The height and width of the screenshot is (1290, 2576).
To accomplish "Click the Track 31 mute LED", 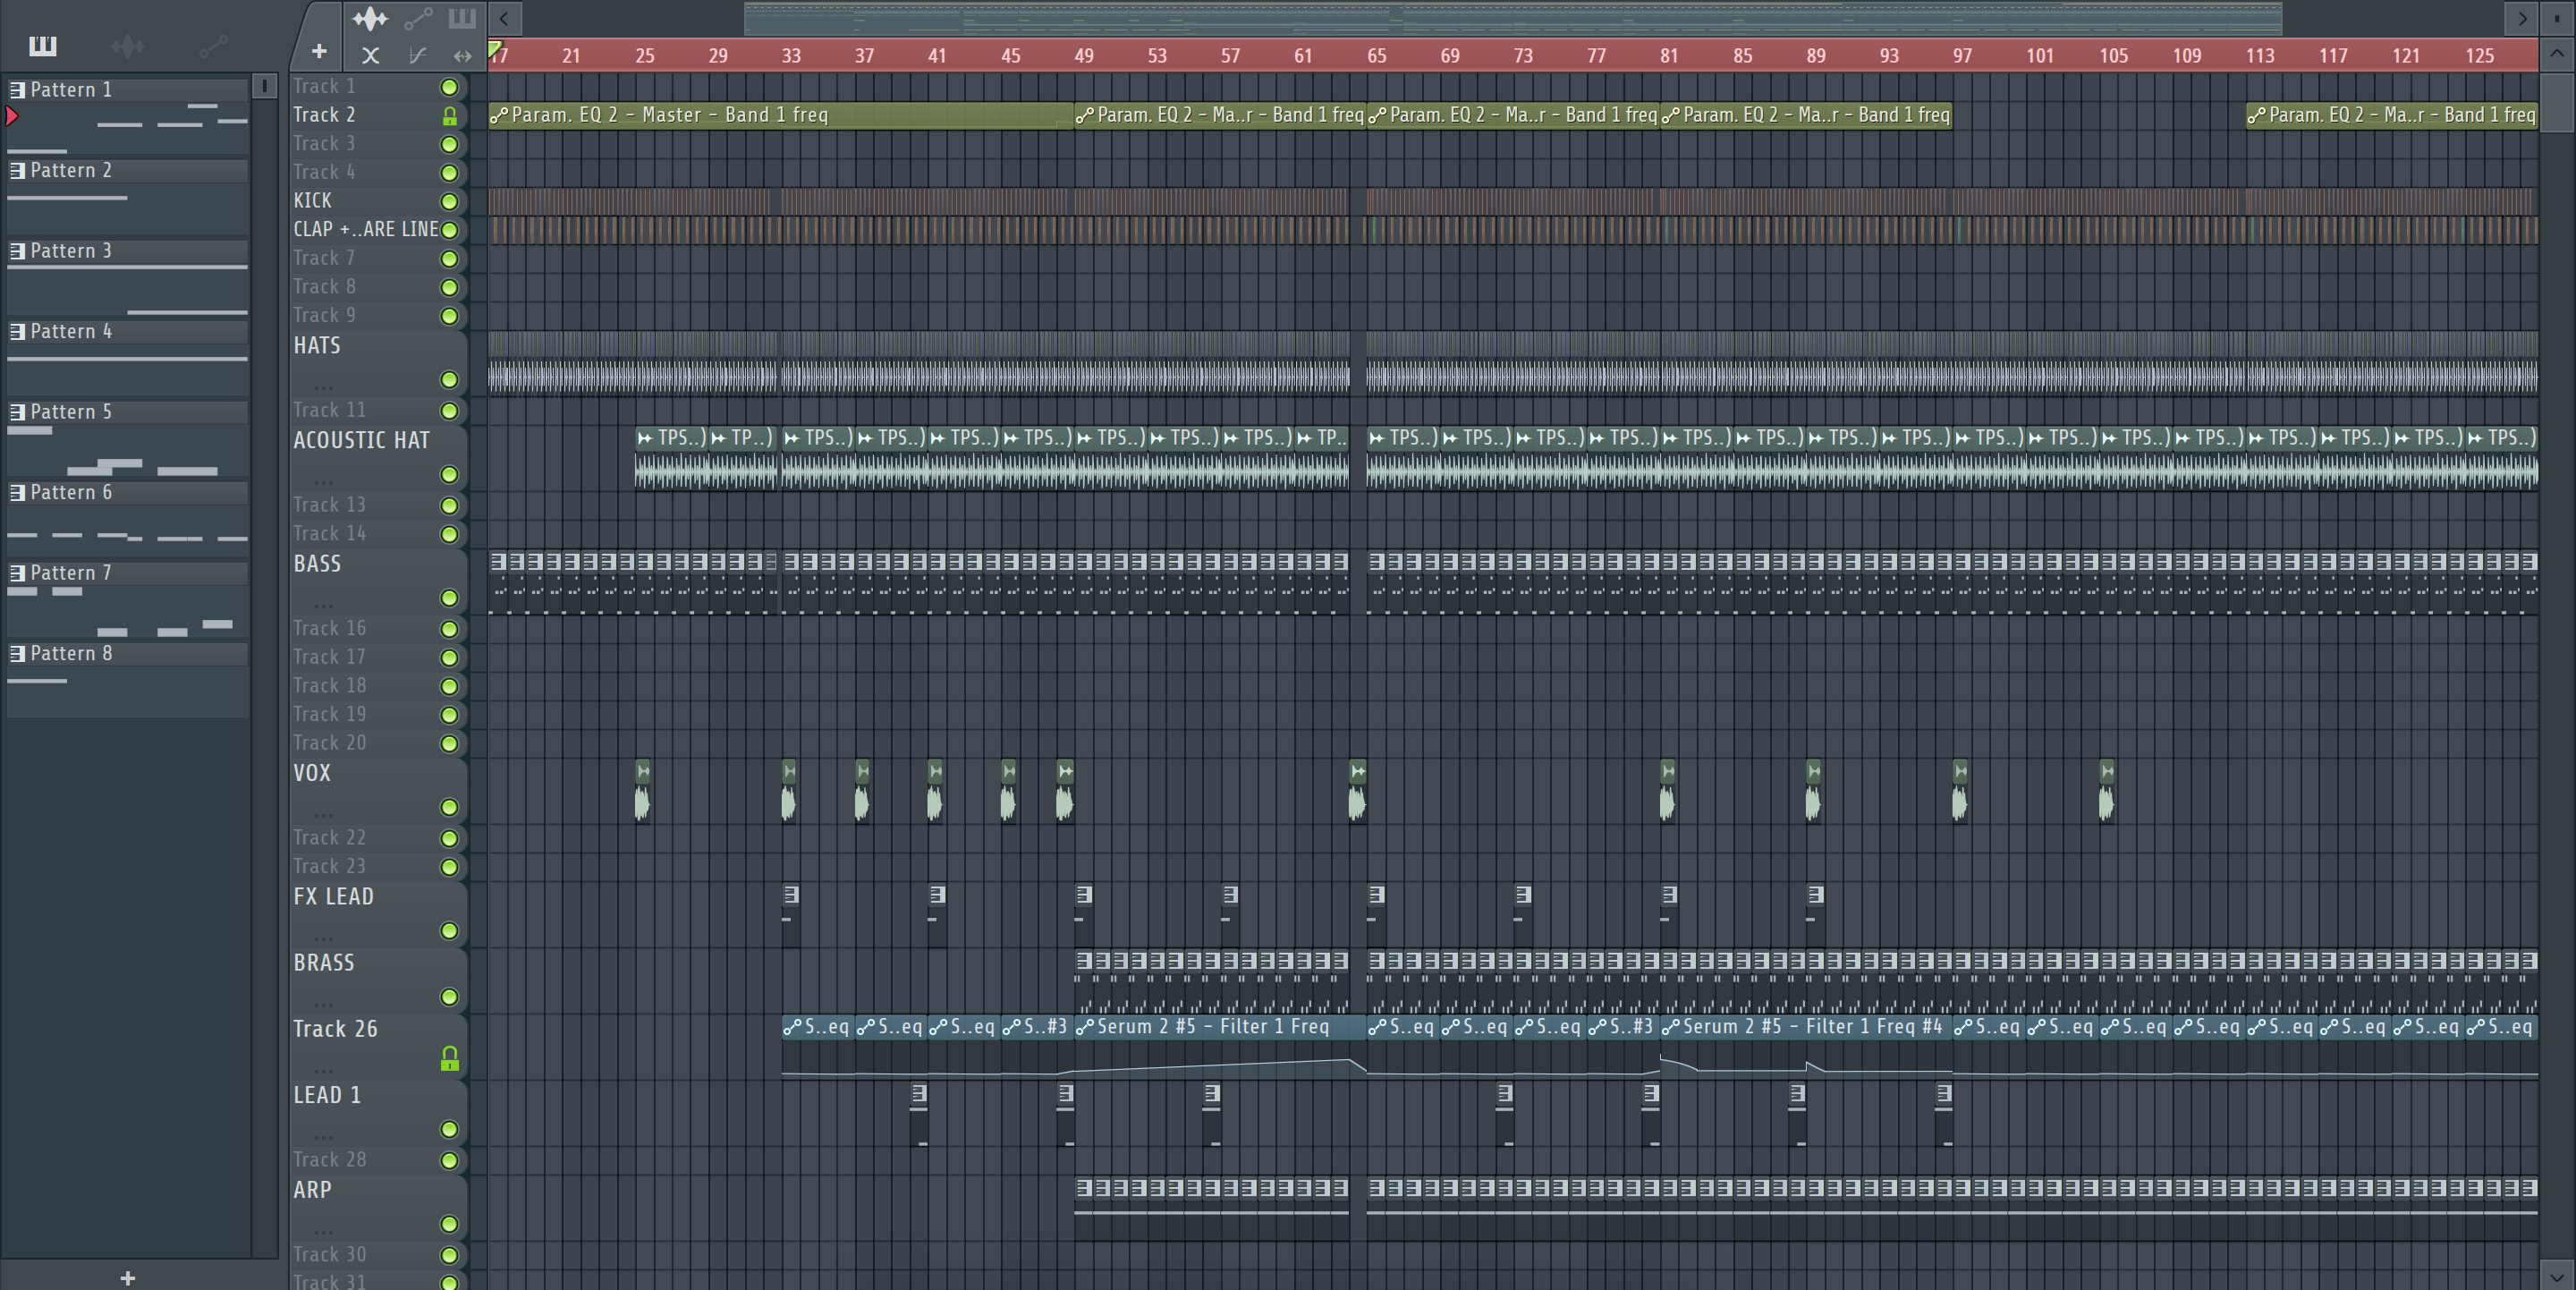I will pos(450,1282).
